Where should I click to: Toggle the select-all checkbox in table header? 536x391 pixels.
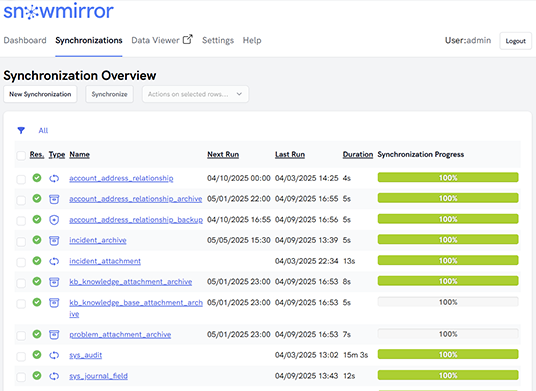tap(21, 156)
